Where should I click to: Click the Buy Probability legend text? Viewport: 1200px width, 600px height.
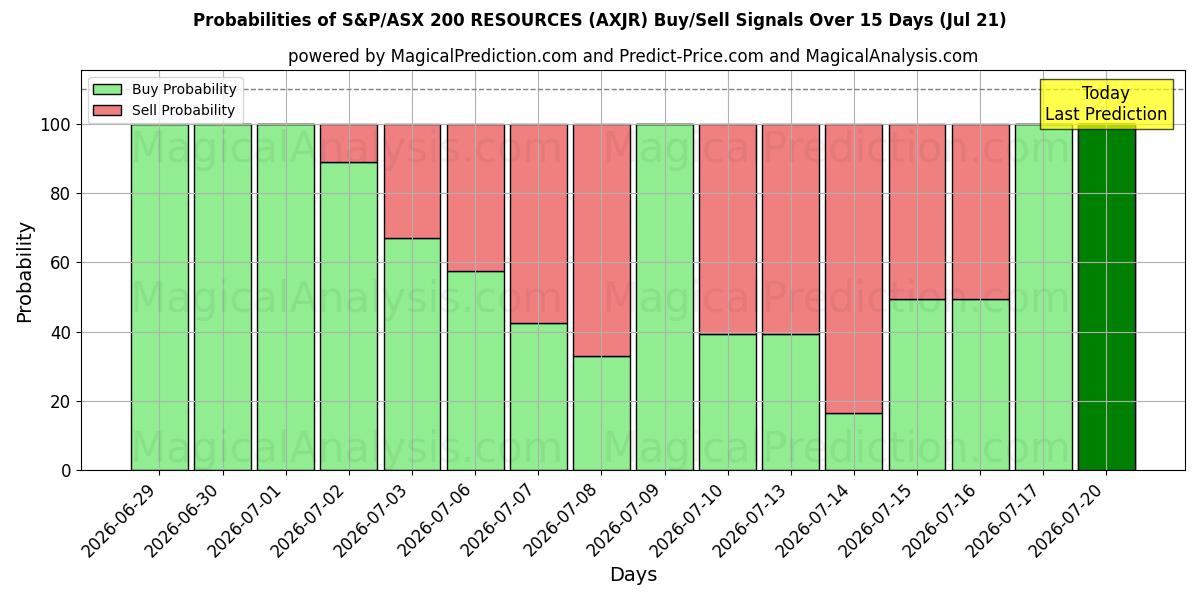point(184,89)
